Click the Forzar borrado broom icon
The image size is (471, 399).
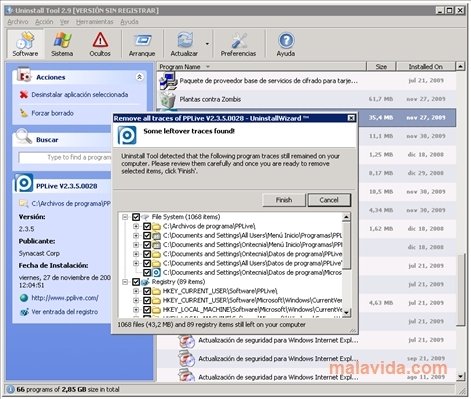(x=24, y=113)
